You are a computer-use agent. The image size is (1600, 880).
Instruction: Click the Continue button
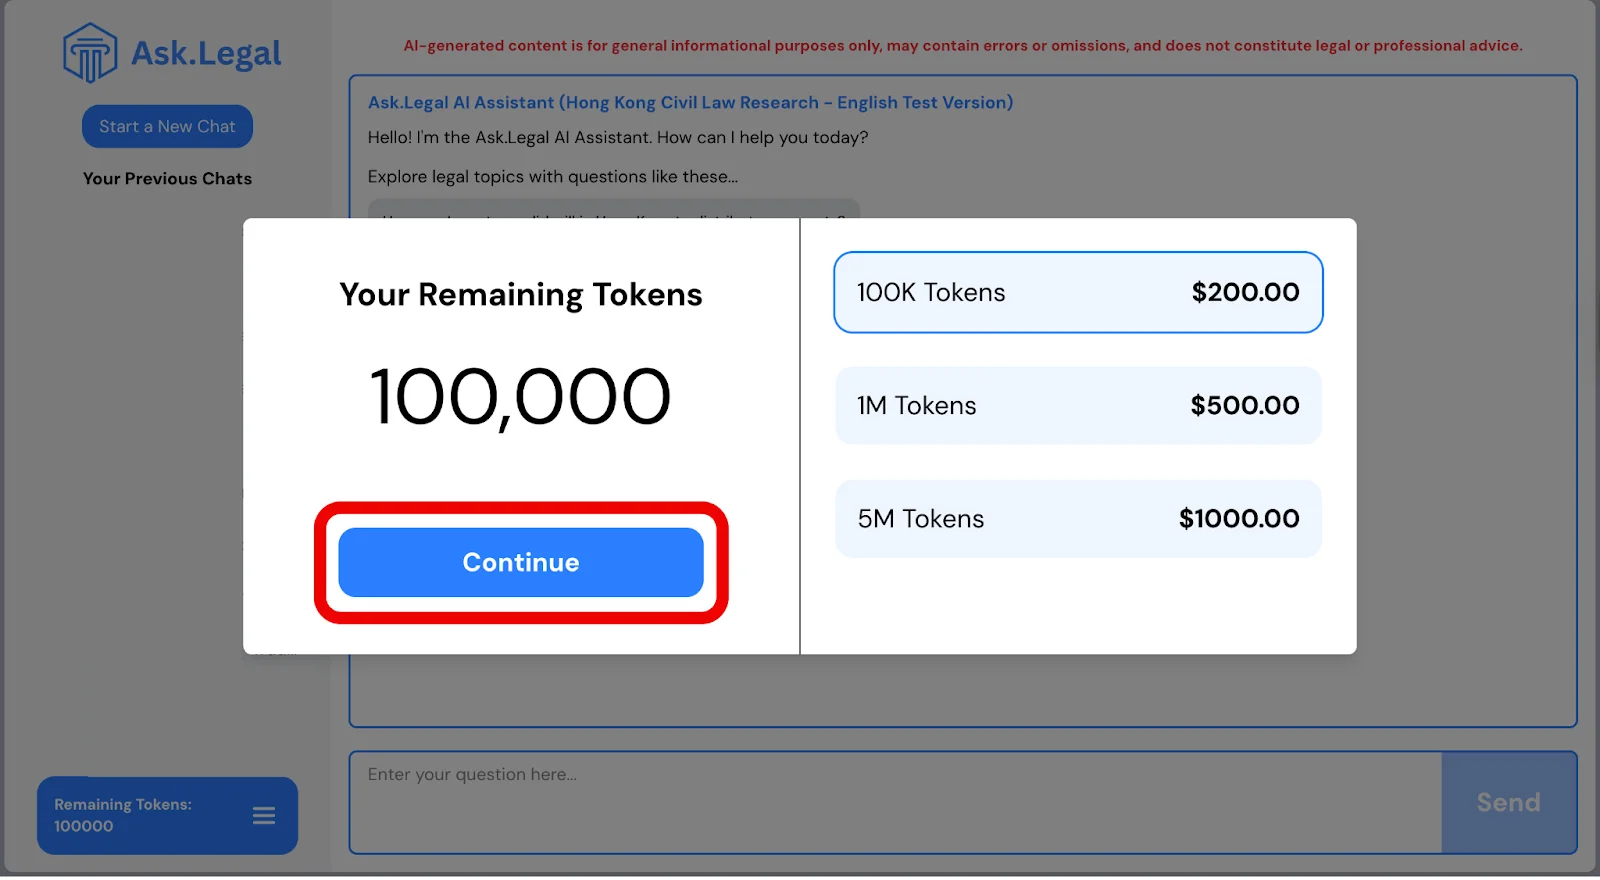tap(521, 562)
